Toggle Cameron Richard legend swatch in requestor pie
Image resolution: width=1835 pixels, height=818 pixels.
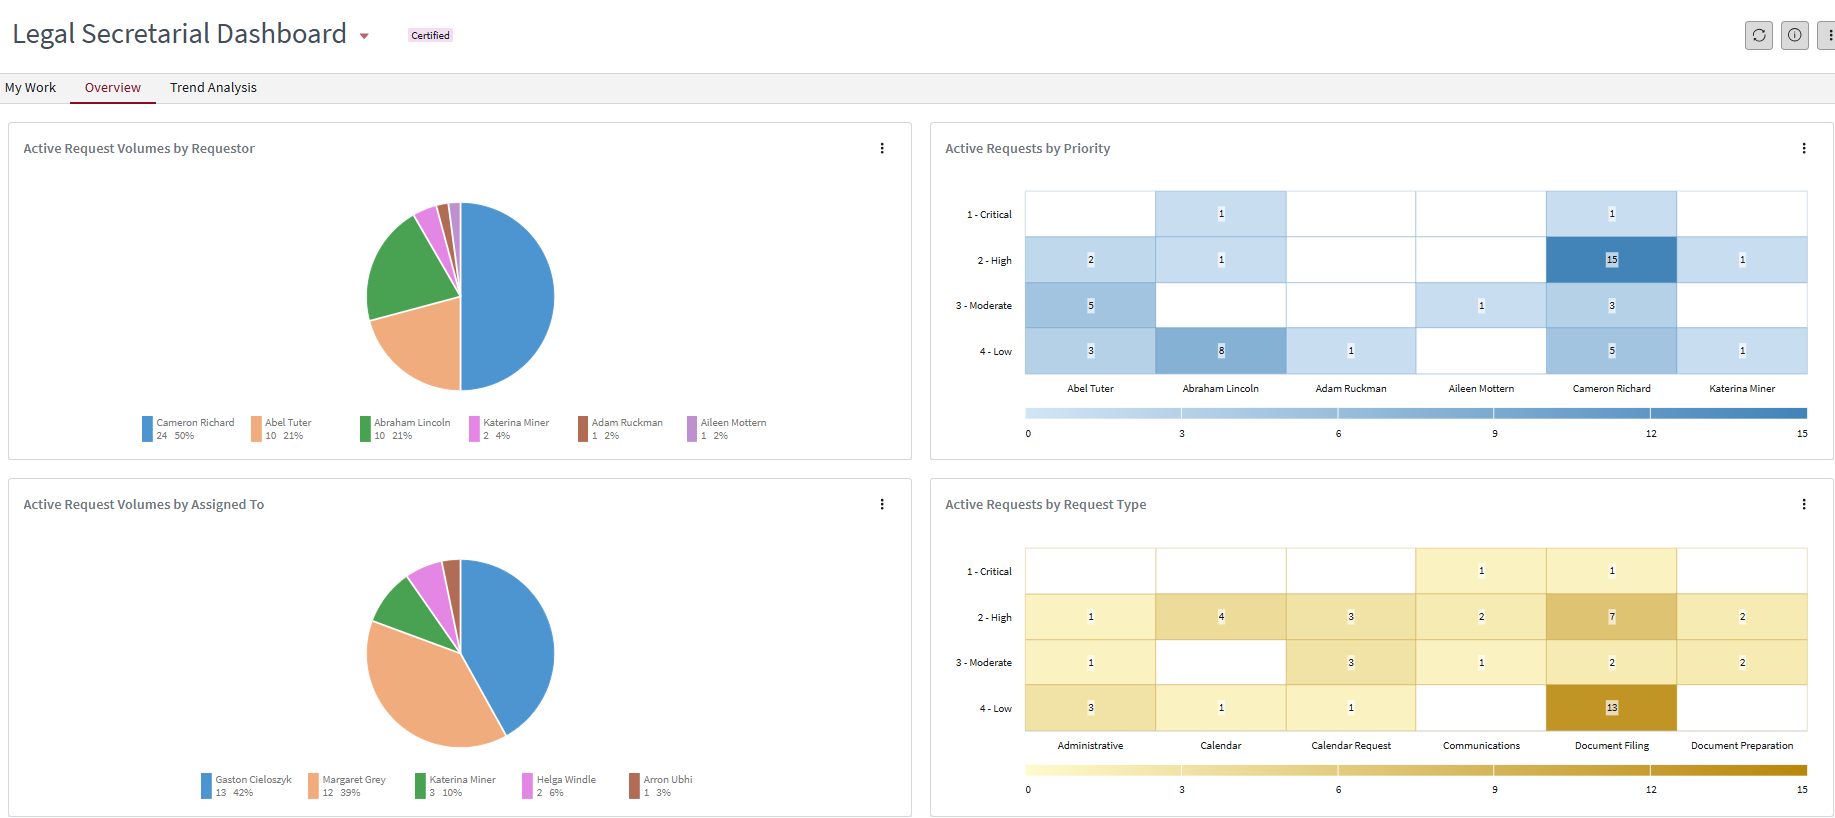coord(147,429)
